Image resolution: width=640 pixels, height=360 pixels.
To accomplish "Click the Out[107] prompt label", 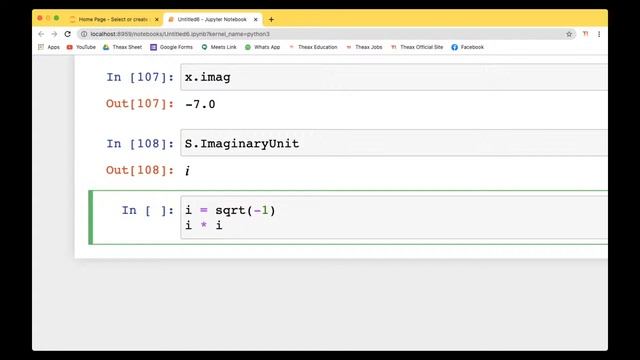I will click(140, 104).
